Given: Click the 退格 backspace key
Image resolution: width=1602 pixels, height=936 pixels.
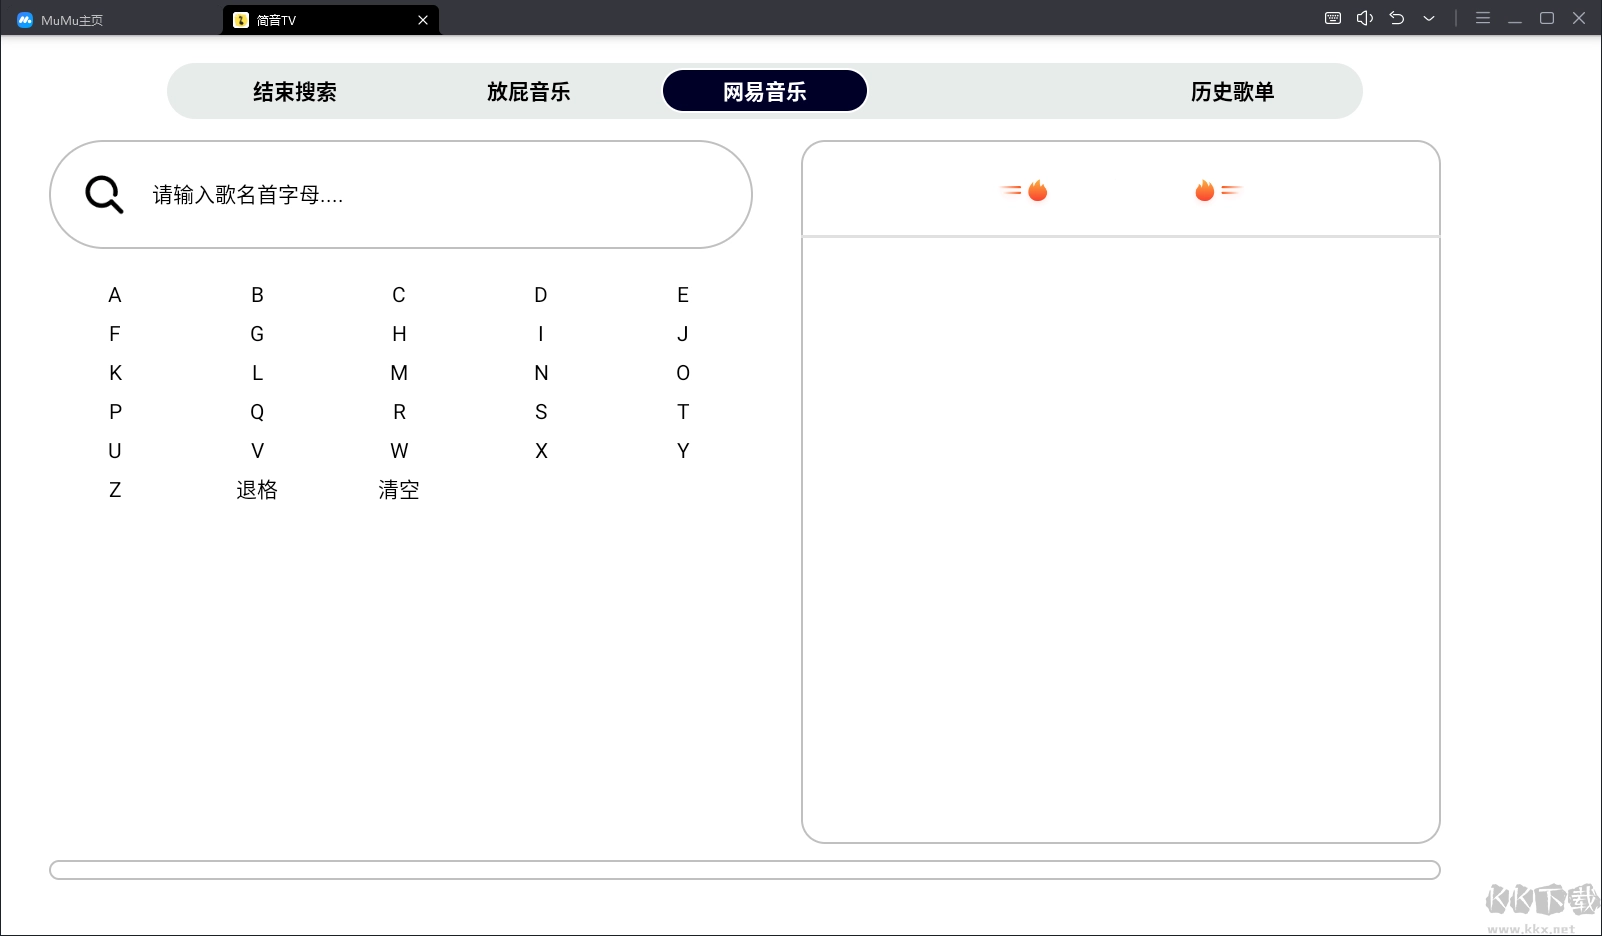Looking at the screenshot, I should 257,490.
